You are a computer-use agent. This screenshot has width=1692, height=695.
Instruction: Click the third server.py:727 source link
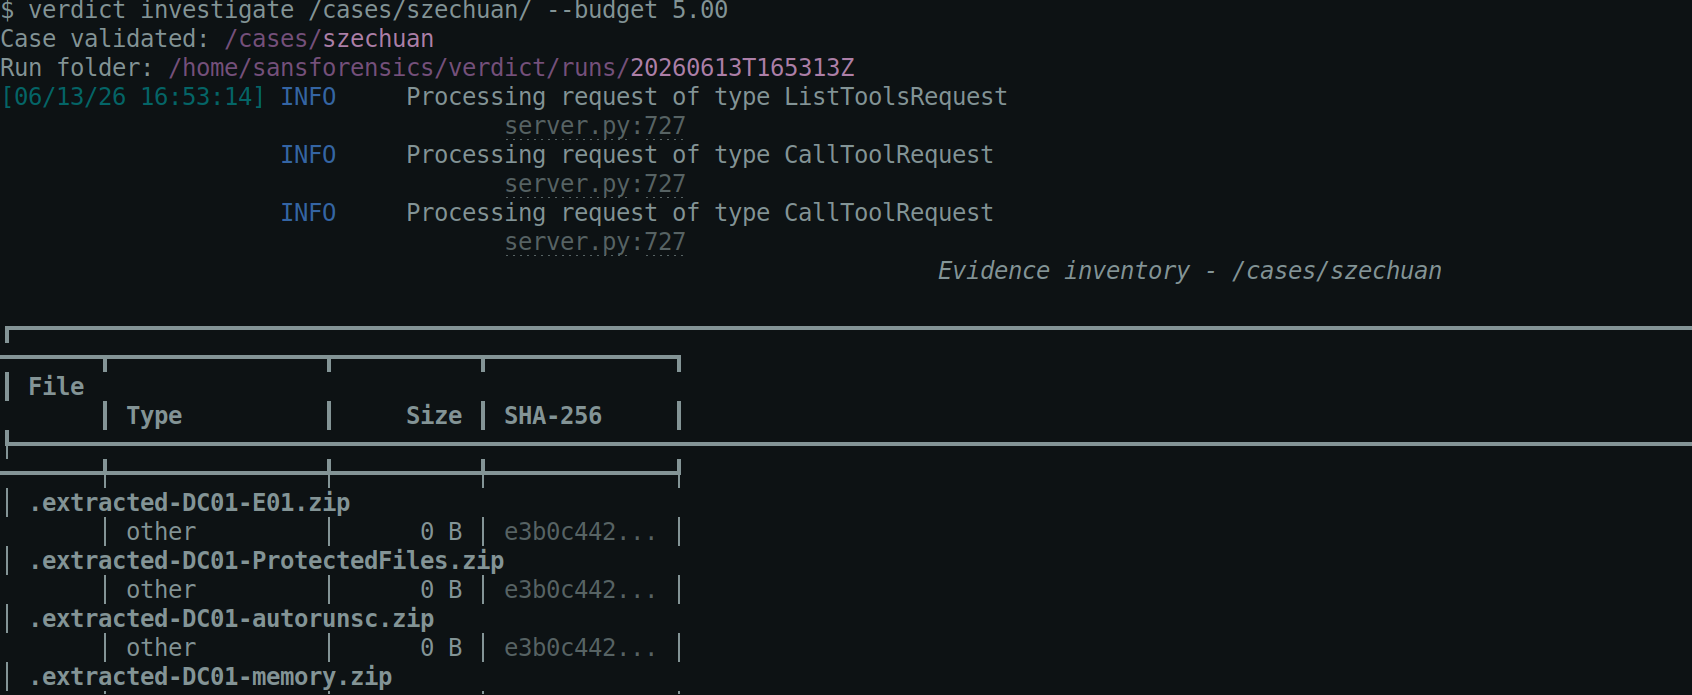pyautogui.click(x=595, y=242)
